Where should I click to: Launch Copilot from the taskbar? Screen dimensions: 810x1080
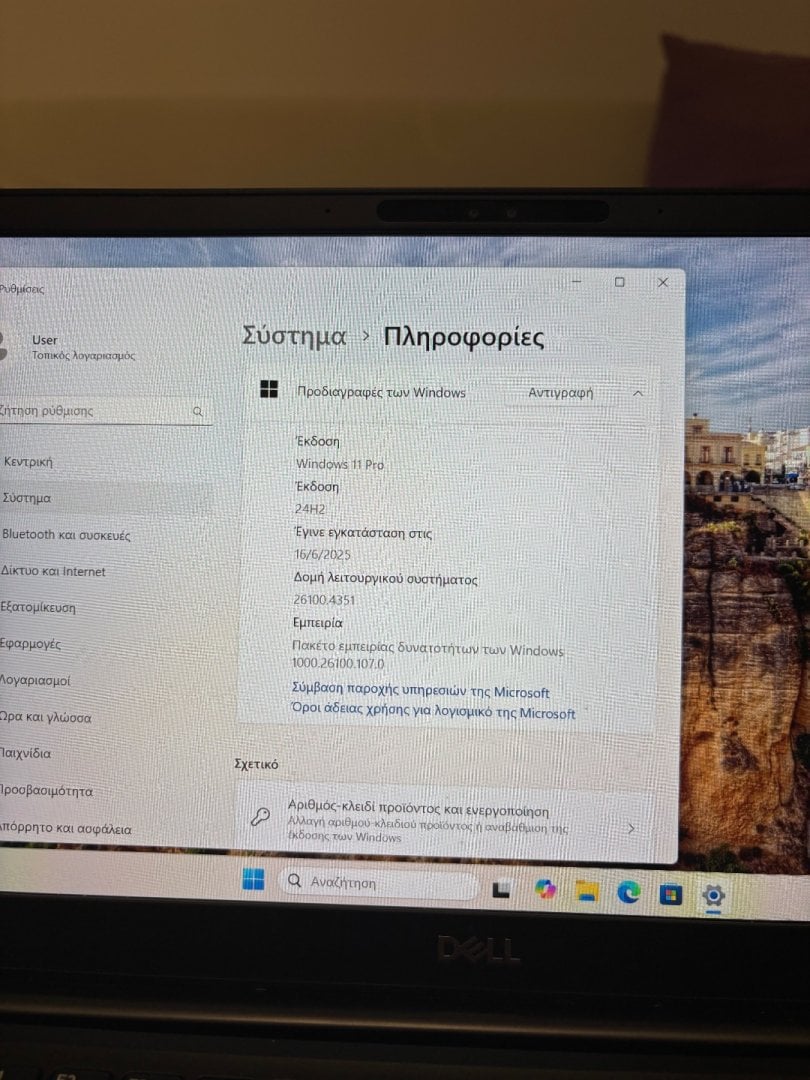(x=546, y=889)
